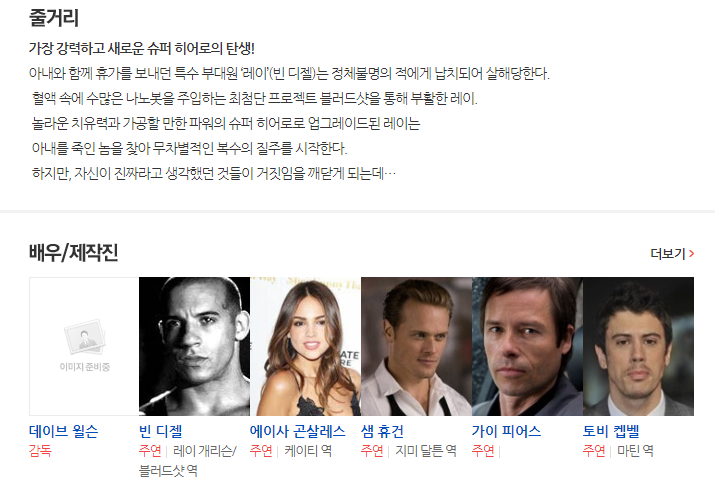Click the 레이 개리슨/블러드샷 역 role text
Viewport: 715px width, 485px height.
(x=188, y=460)
